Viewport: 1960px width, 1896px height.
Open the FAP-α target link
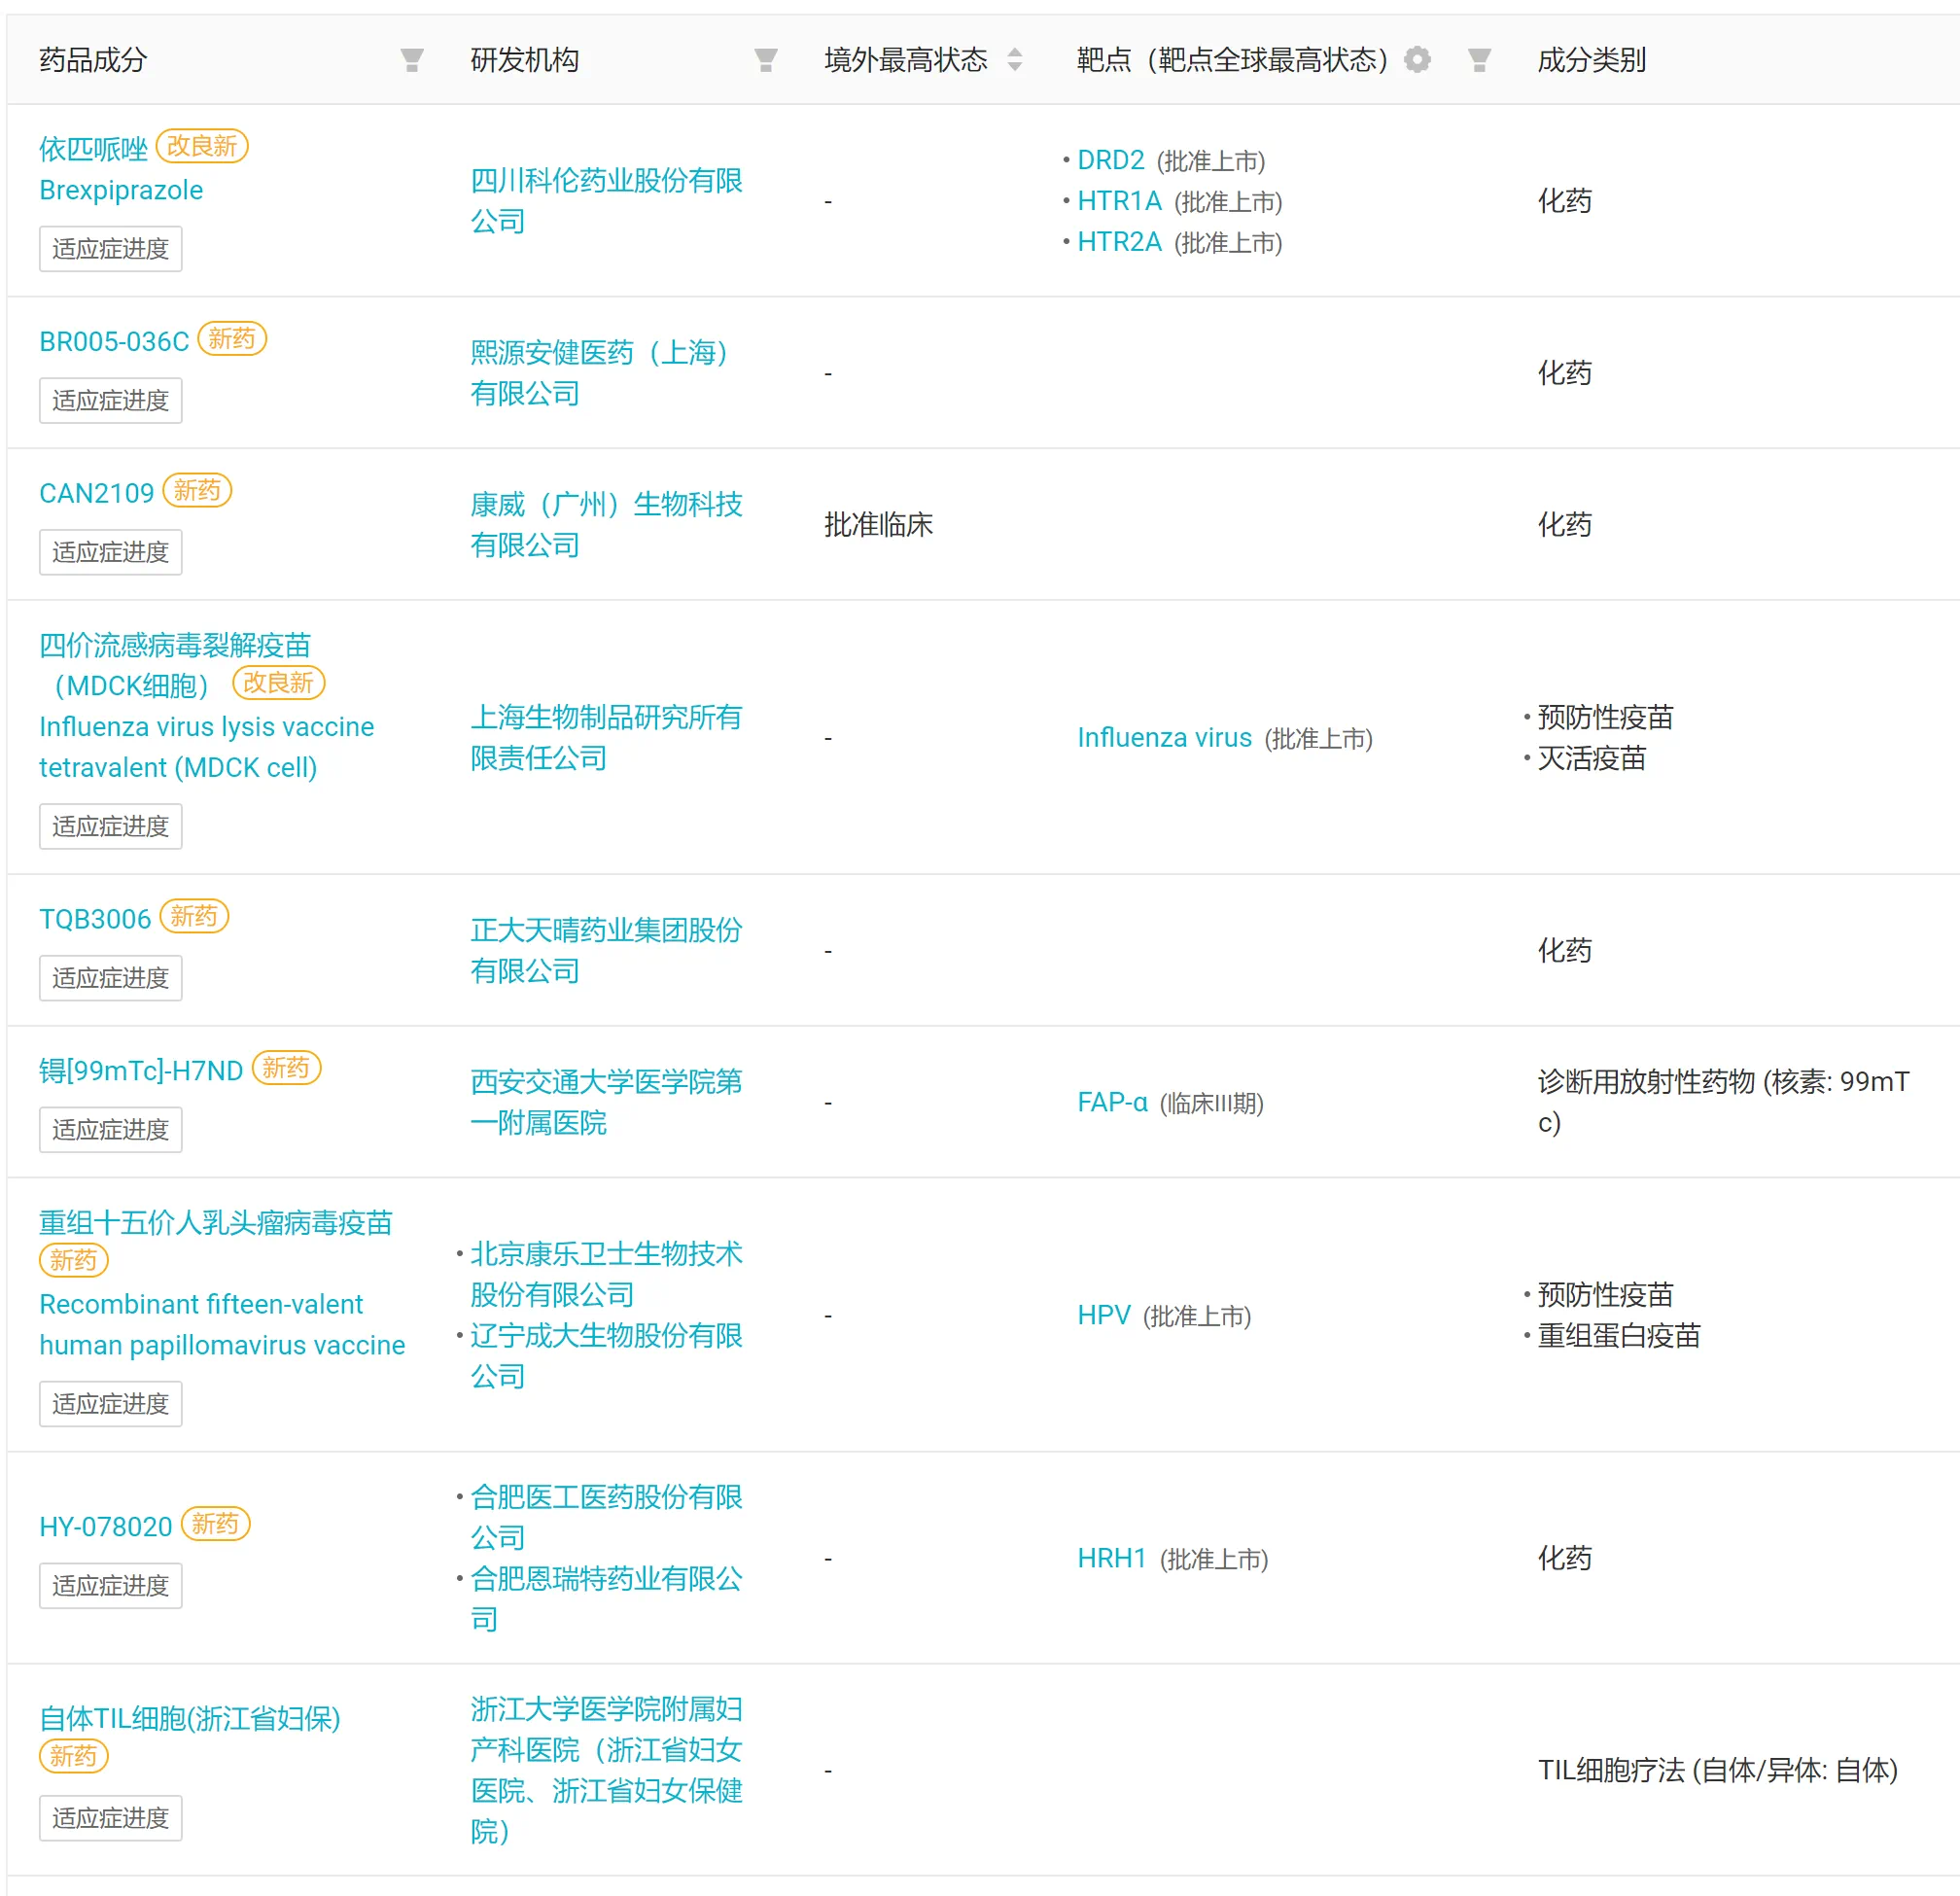click(x=1112, y=1102)
